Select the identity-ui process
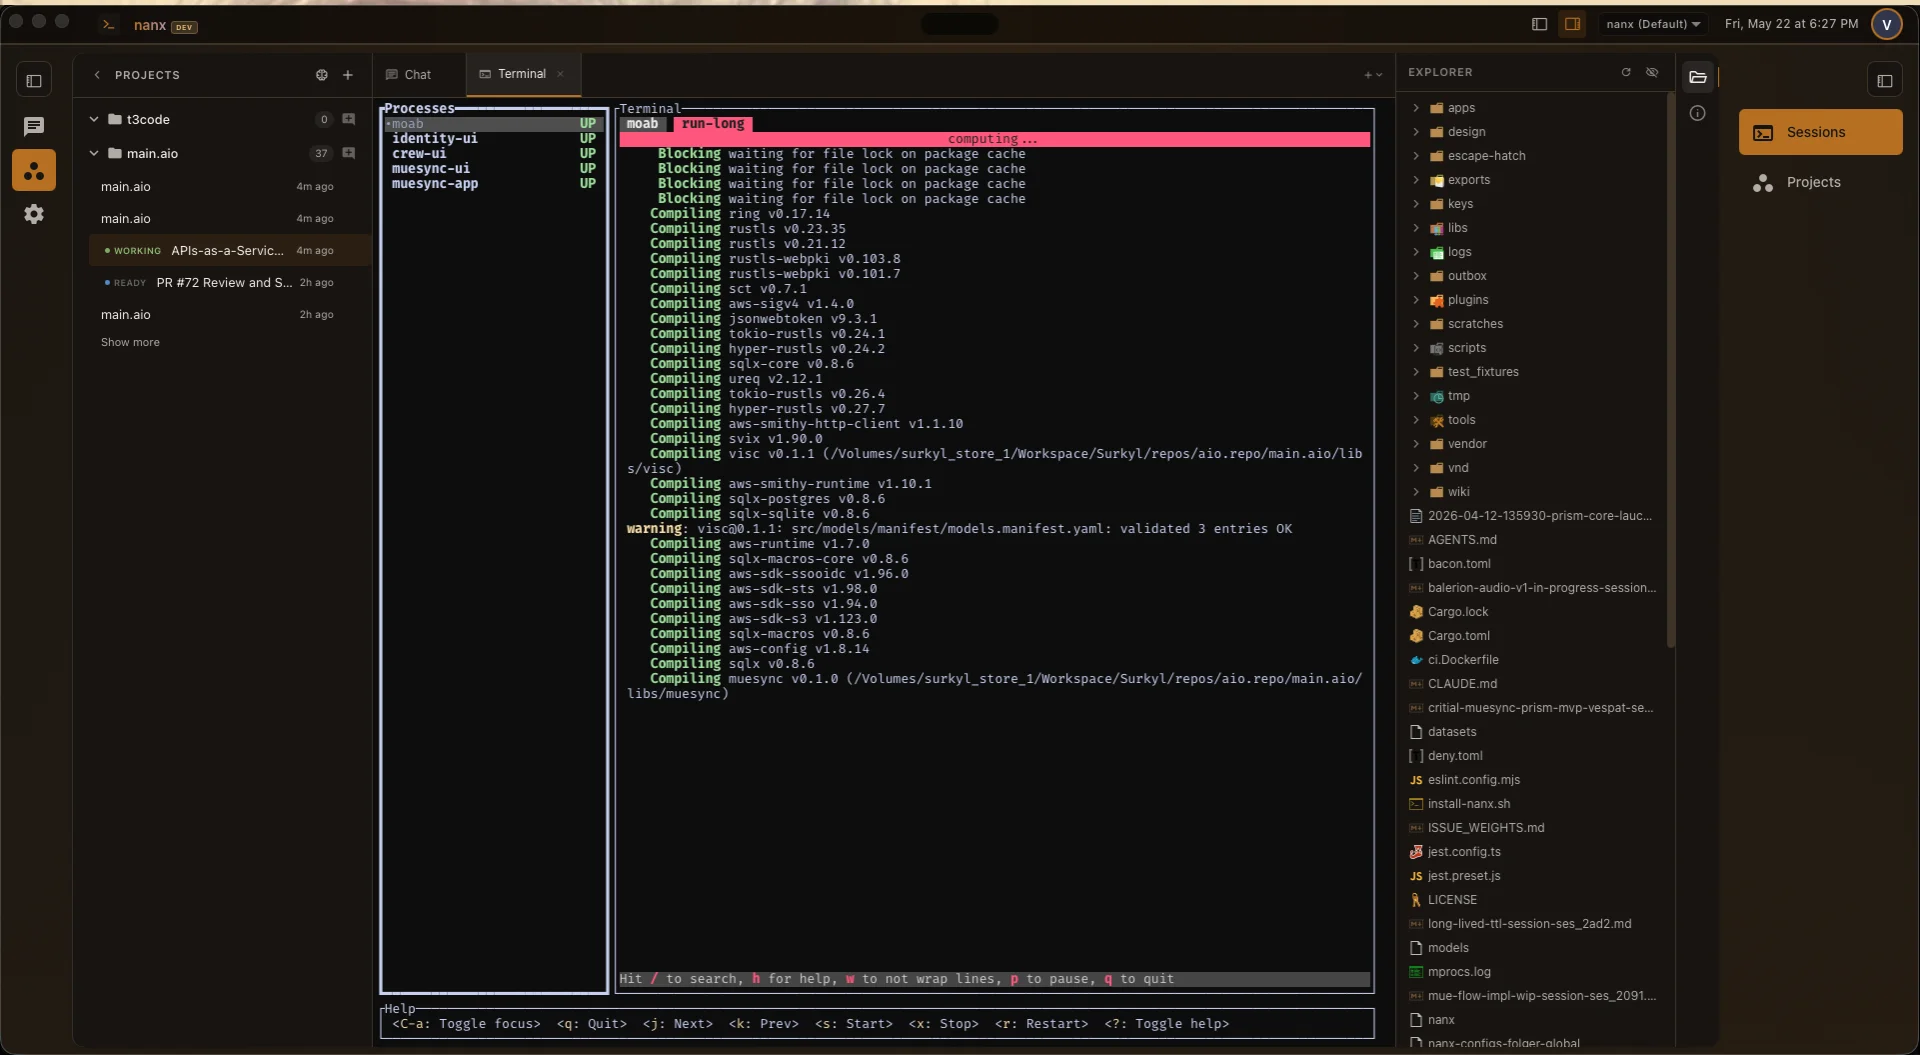Screen dimensions: 1920x1055 [493, 139]
